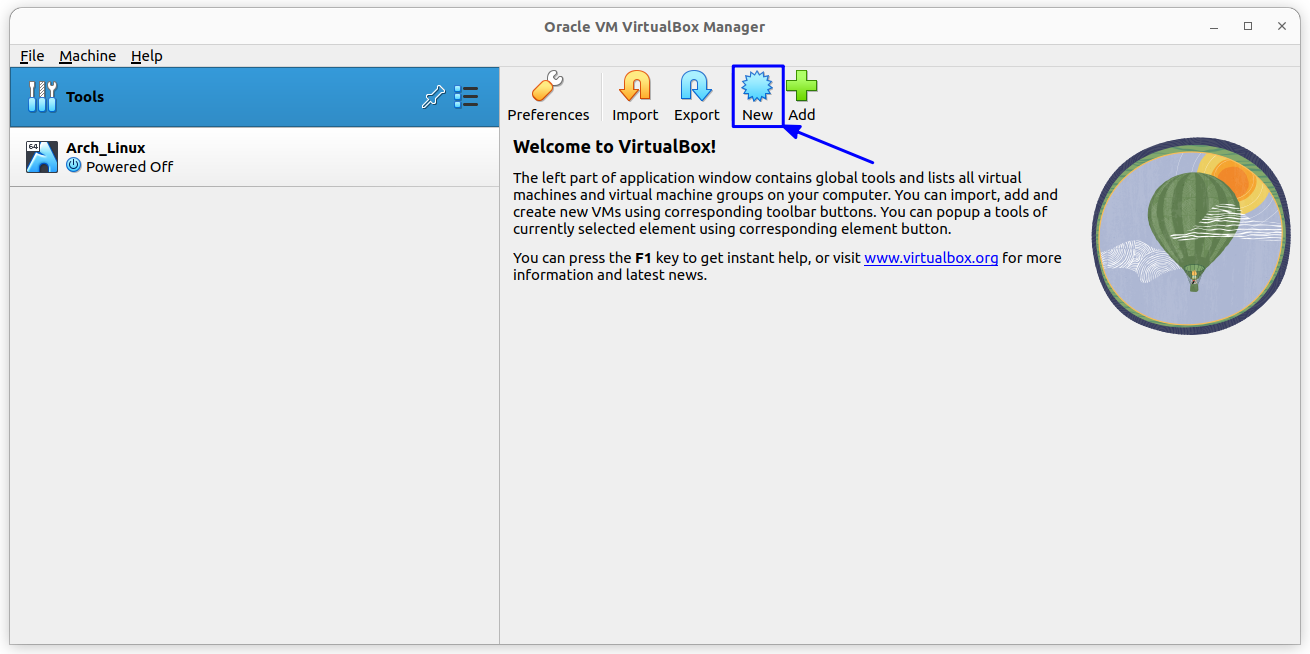Click the Powered Off status icon
Screen dimensions: 1310x654
pos(73,167)
